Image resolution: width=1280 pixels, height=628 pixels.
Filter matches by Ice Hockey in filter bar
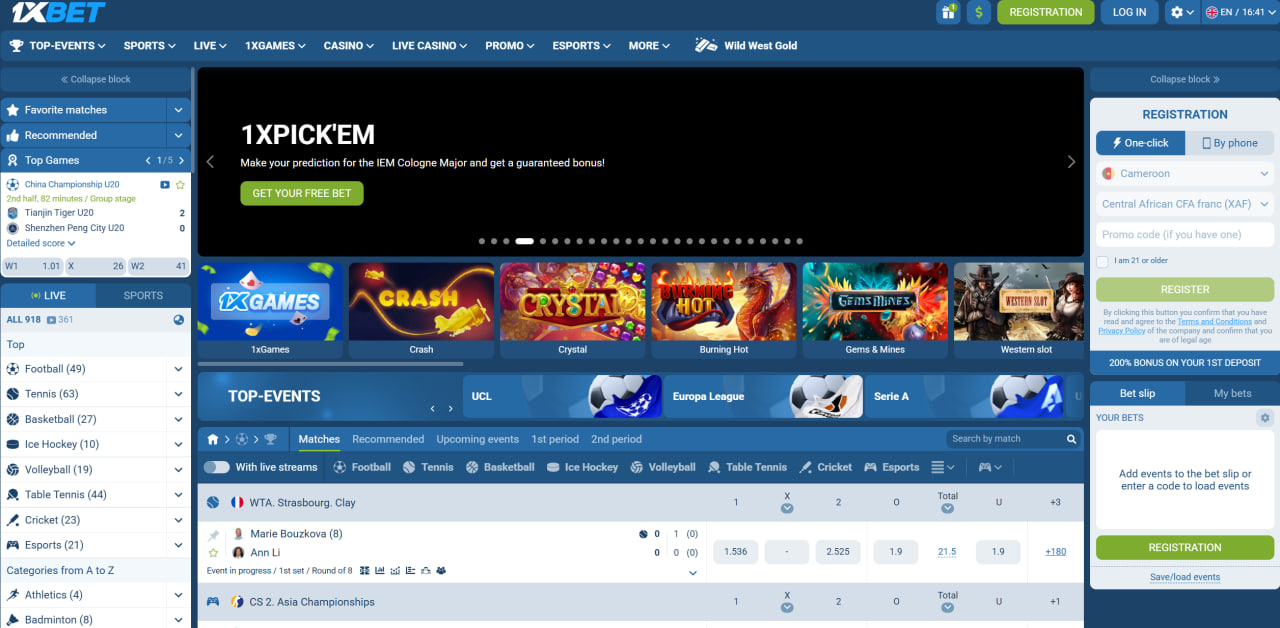pyautogui.click(x=581, y=467)
